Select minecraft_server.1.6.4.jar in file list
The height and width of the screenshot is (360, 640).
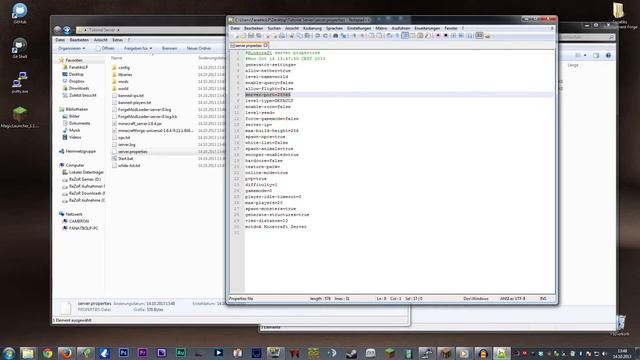pyautogui.click(x=140, y=124)
